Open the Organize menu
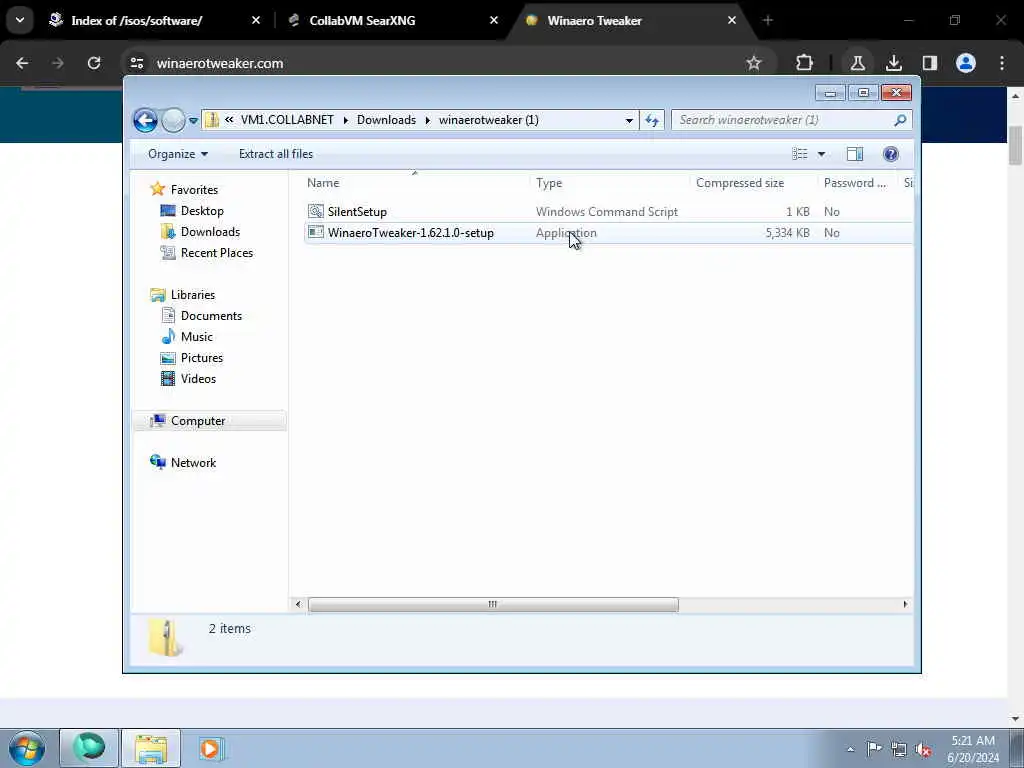The height and width of the screenshot is (768, 1024). pyautogui.click(x=178, y=153)
